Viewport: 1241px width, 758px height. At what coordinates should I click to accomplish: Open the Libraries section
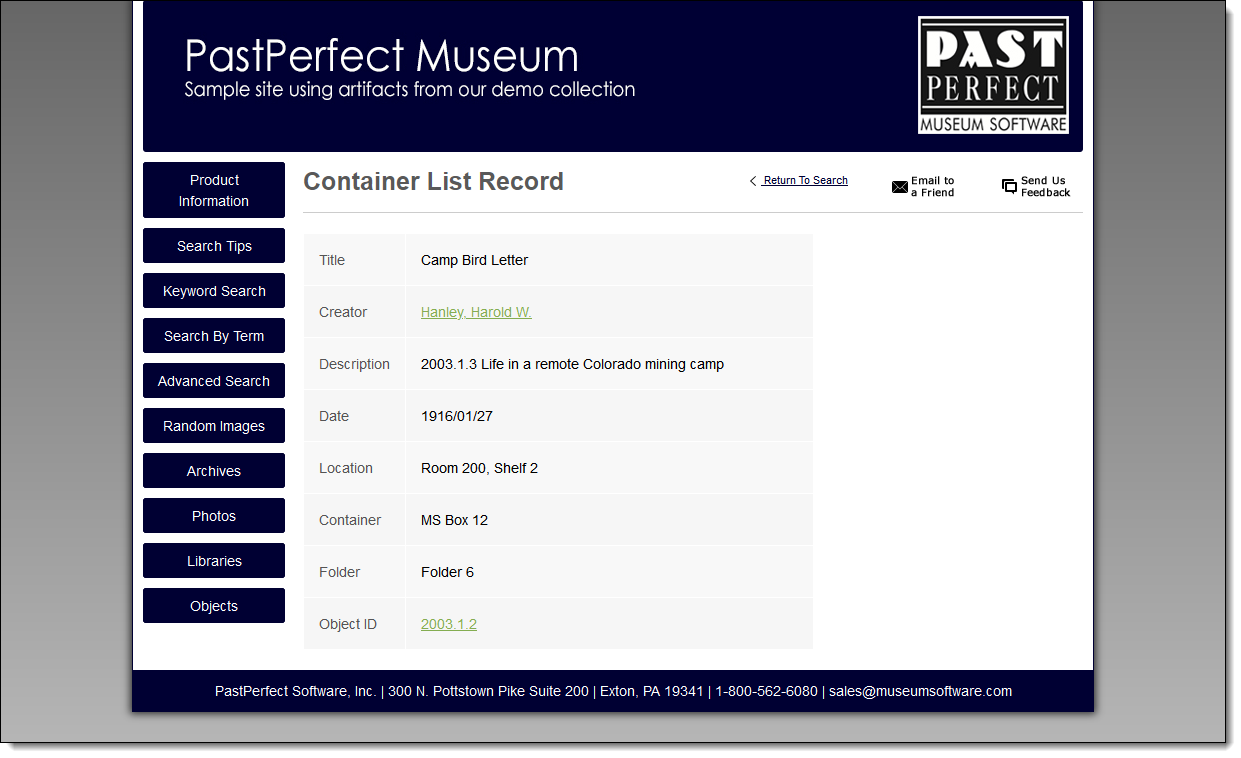213,560
